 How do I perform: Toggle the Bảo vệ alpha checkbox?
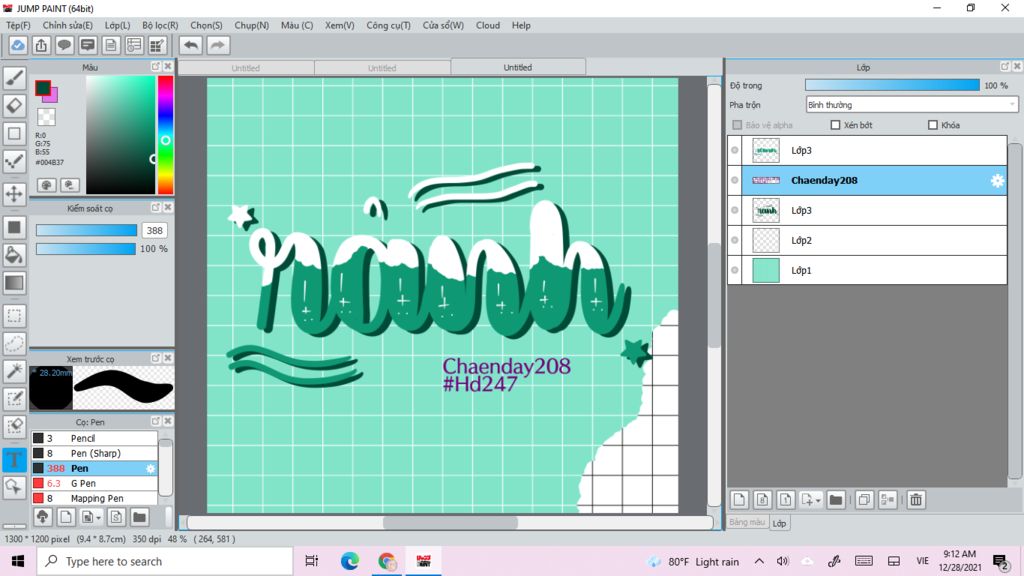pos(737,125)
